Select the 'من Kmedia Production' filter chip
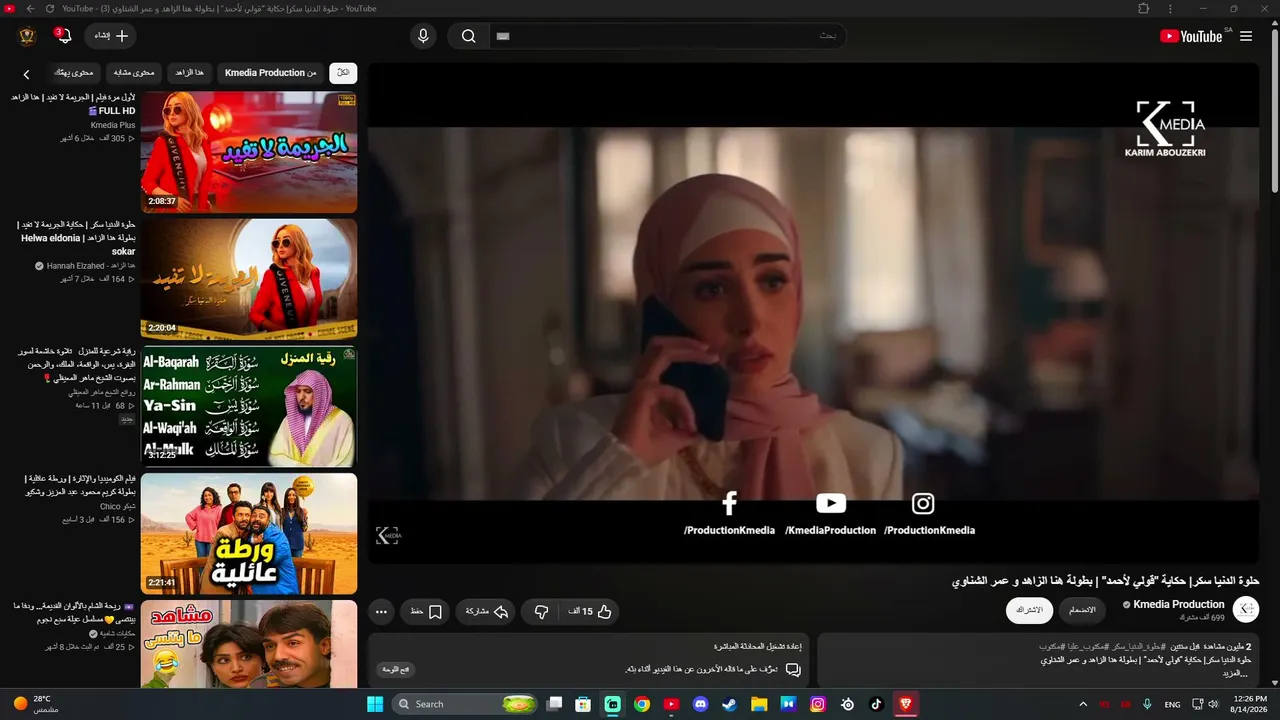Image resolution: width=1280 pixels, height=720 pixels. tap(271, 73)
